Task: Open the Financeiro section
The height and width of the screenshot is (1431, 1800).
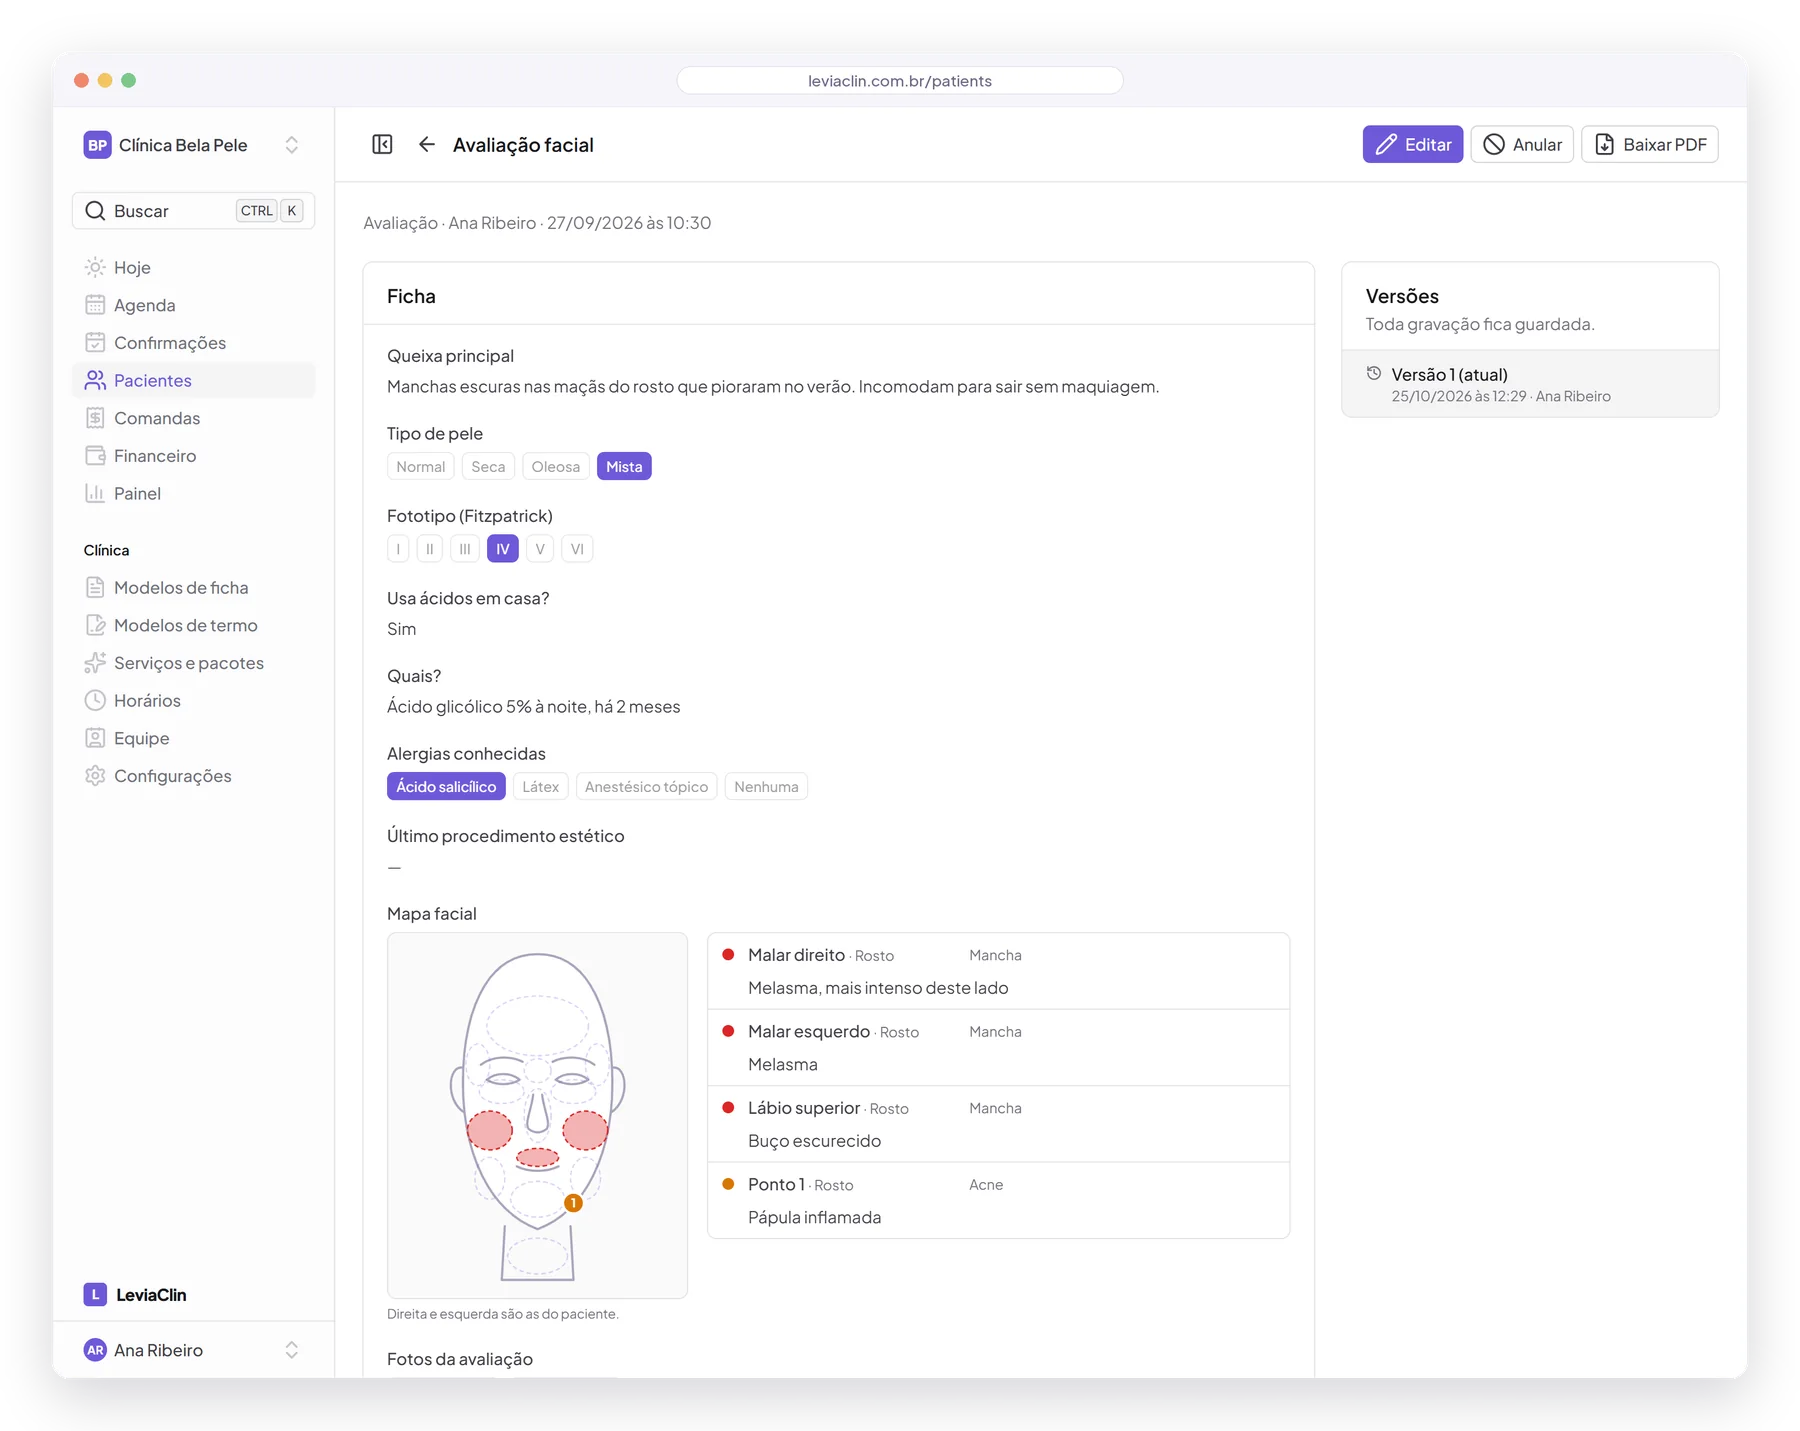Action: (194, 456)
